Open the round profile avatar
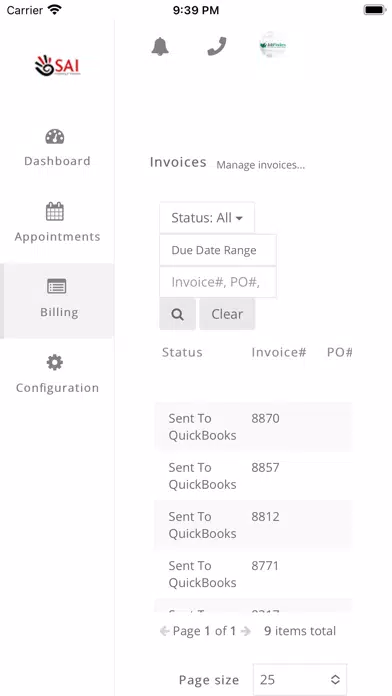392x696 pixels. pos(273,45)
